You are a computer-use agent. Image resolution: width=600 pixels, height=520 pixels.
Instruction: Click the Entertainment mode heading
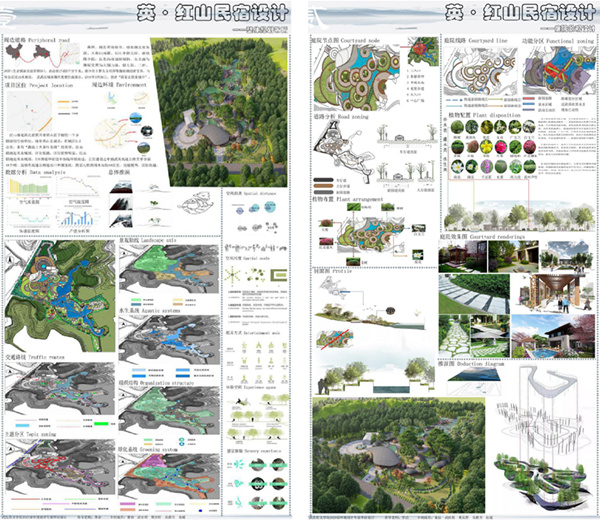pyautogui.click(x=253, y=333)
